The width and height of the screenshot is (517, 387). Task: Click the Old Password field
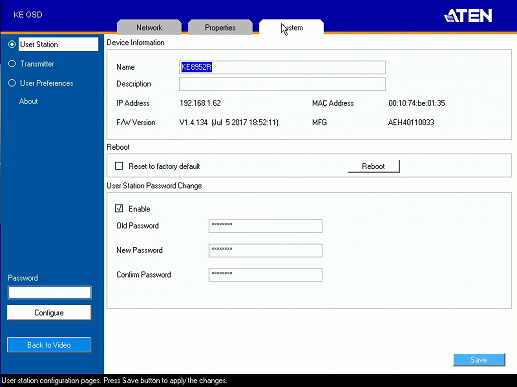point(266,226)
